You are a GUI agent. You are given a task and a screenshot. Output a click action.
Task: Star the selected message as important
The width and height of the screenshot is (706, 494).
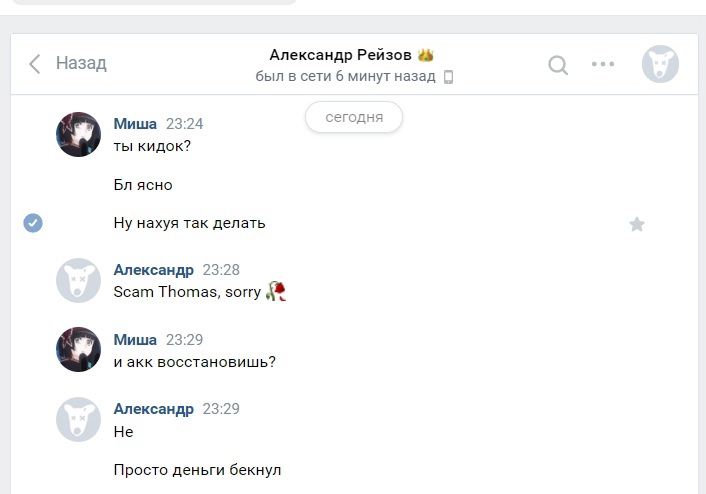637,224
